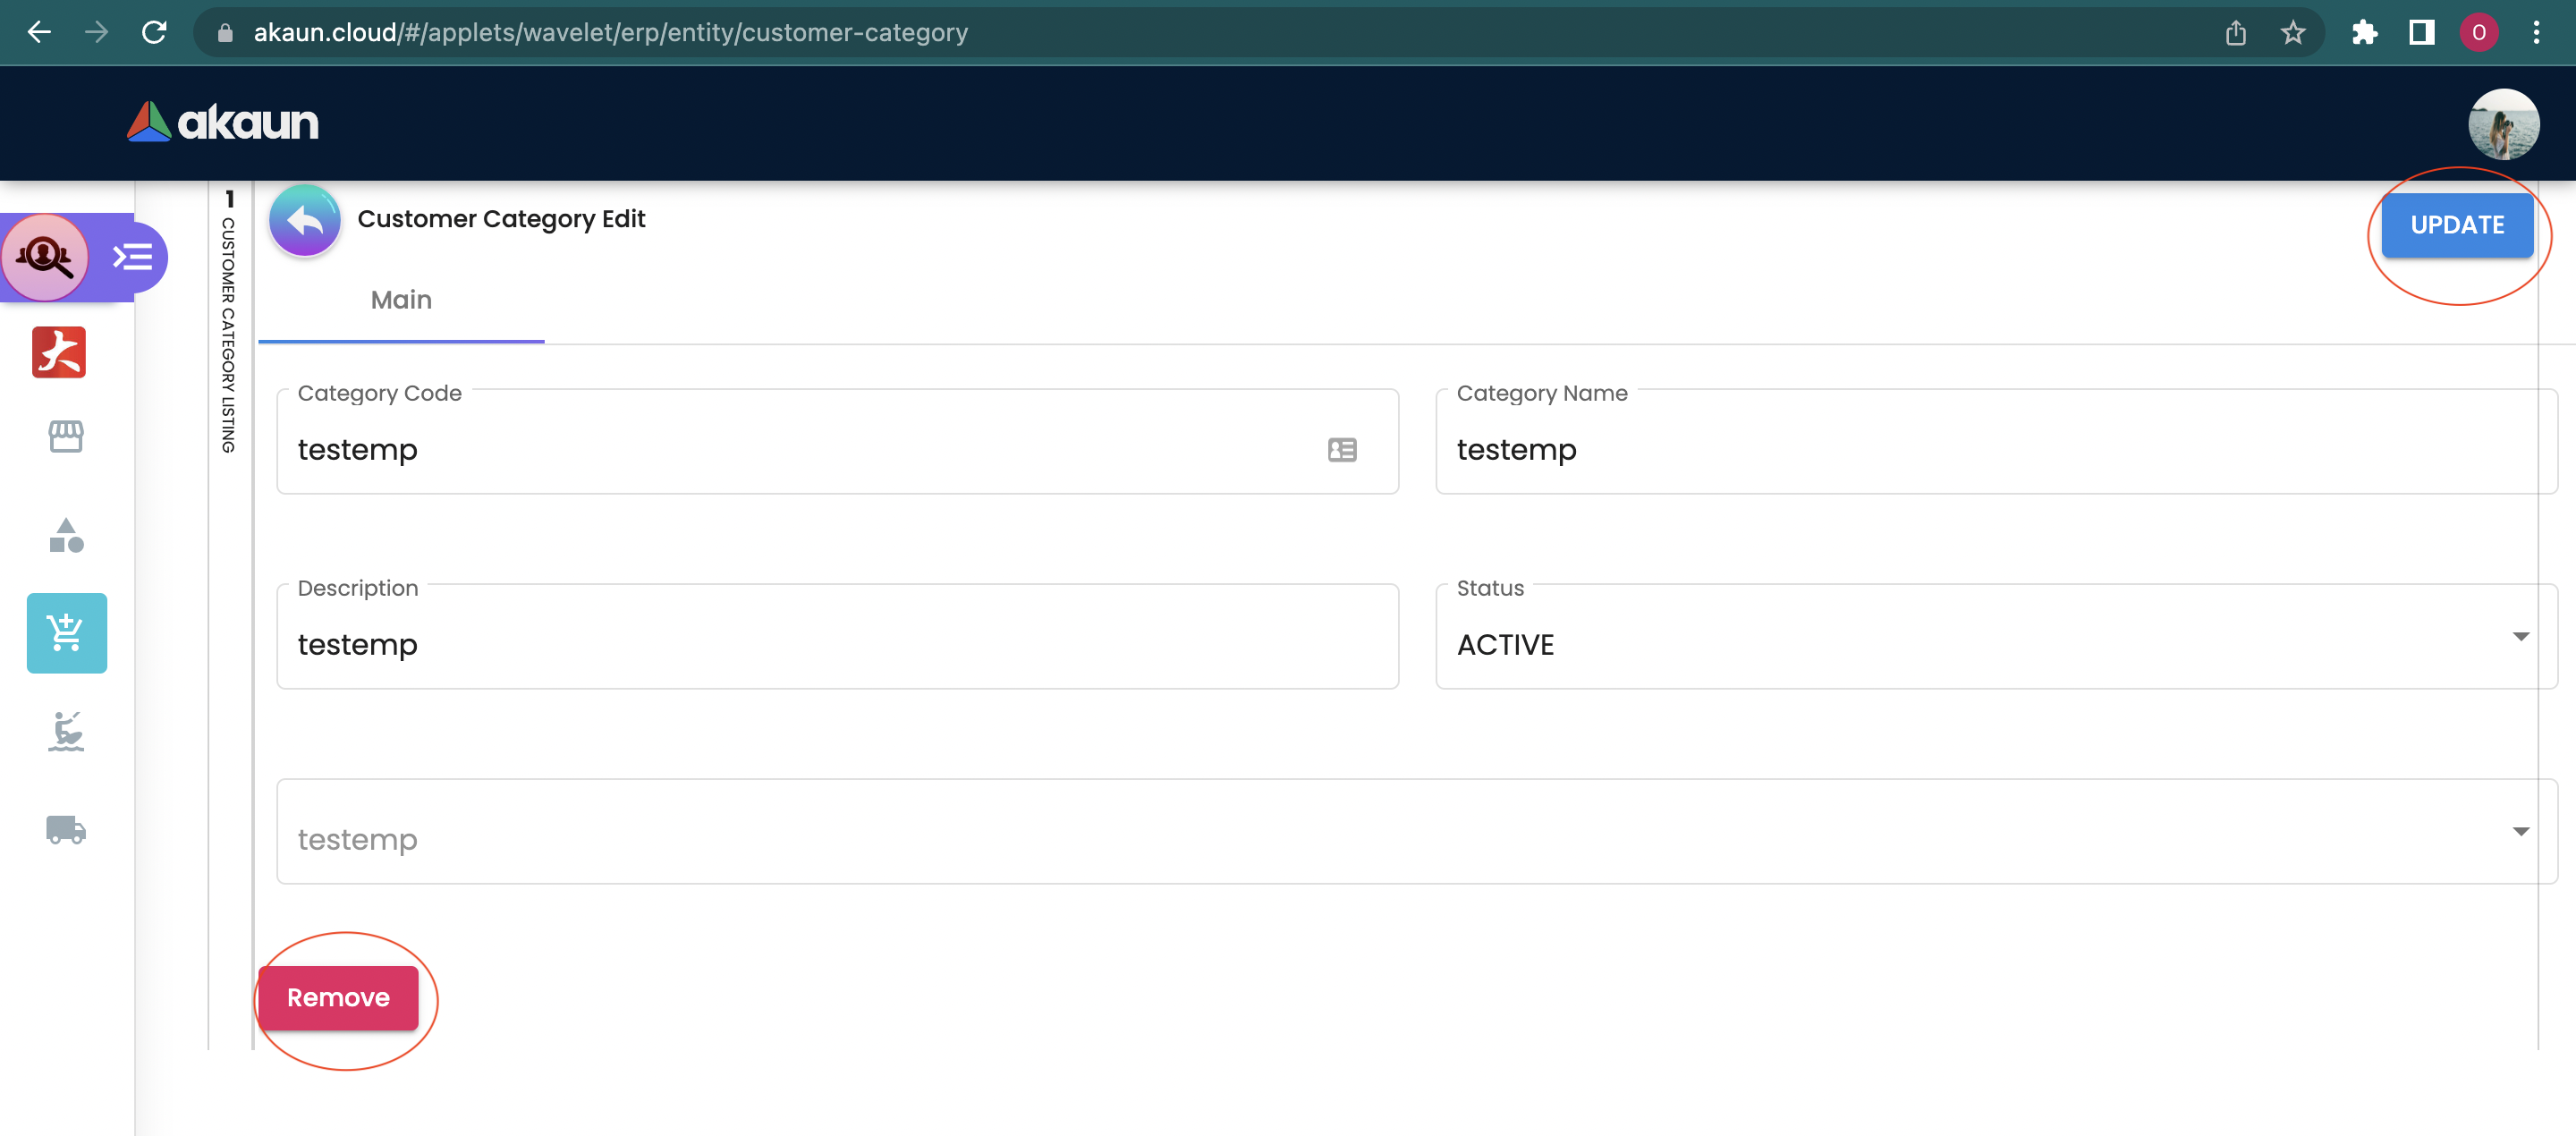2576x1136 pixels.
Task: Click into the Category Name field
Action: tap(1995, 450)
